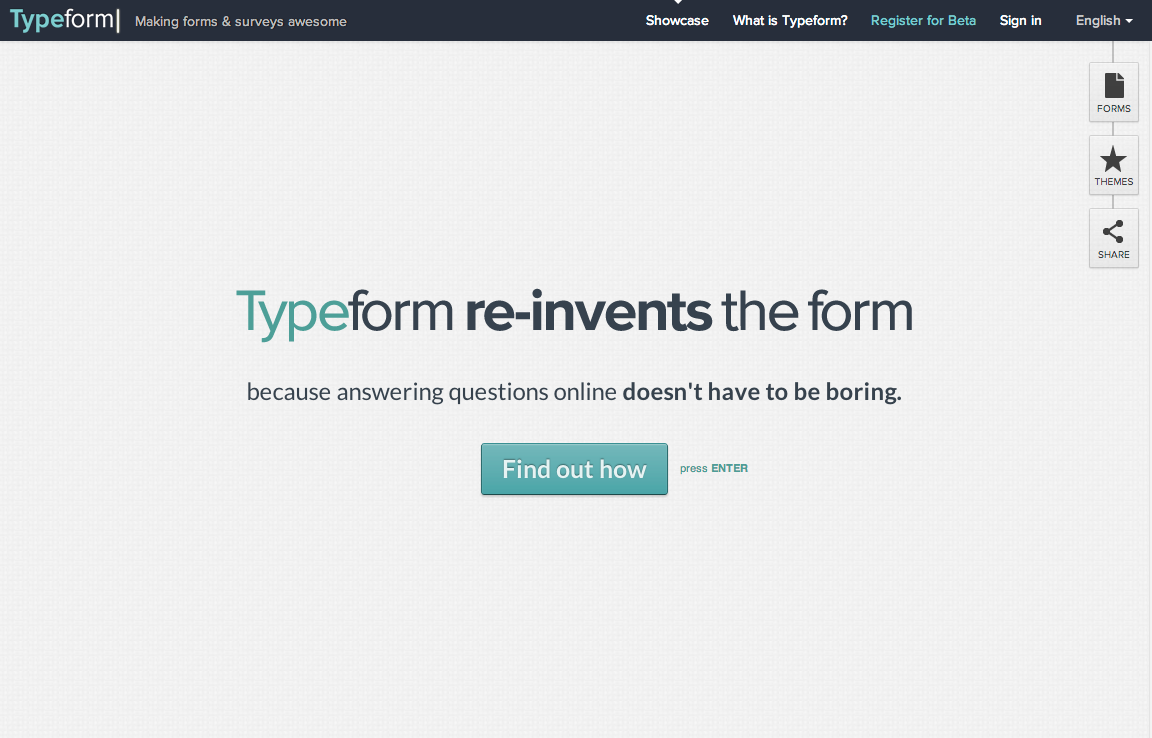This screenshot has height=738, width=1152.
Task: Click the Typeform logo in header
Action: coord(65,20)
